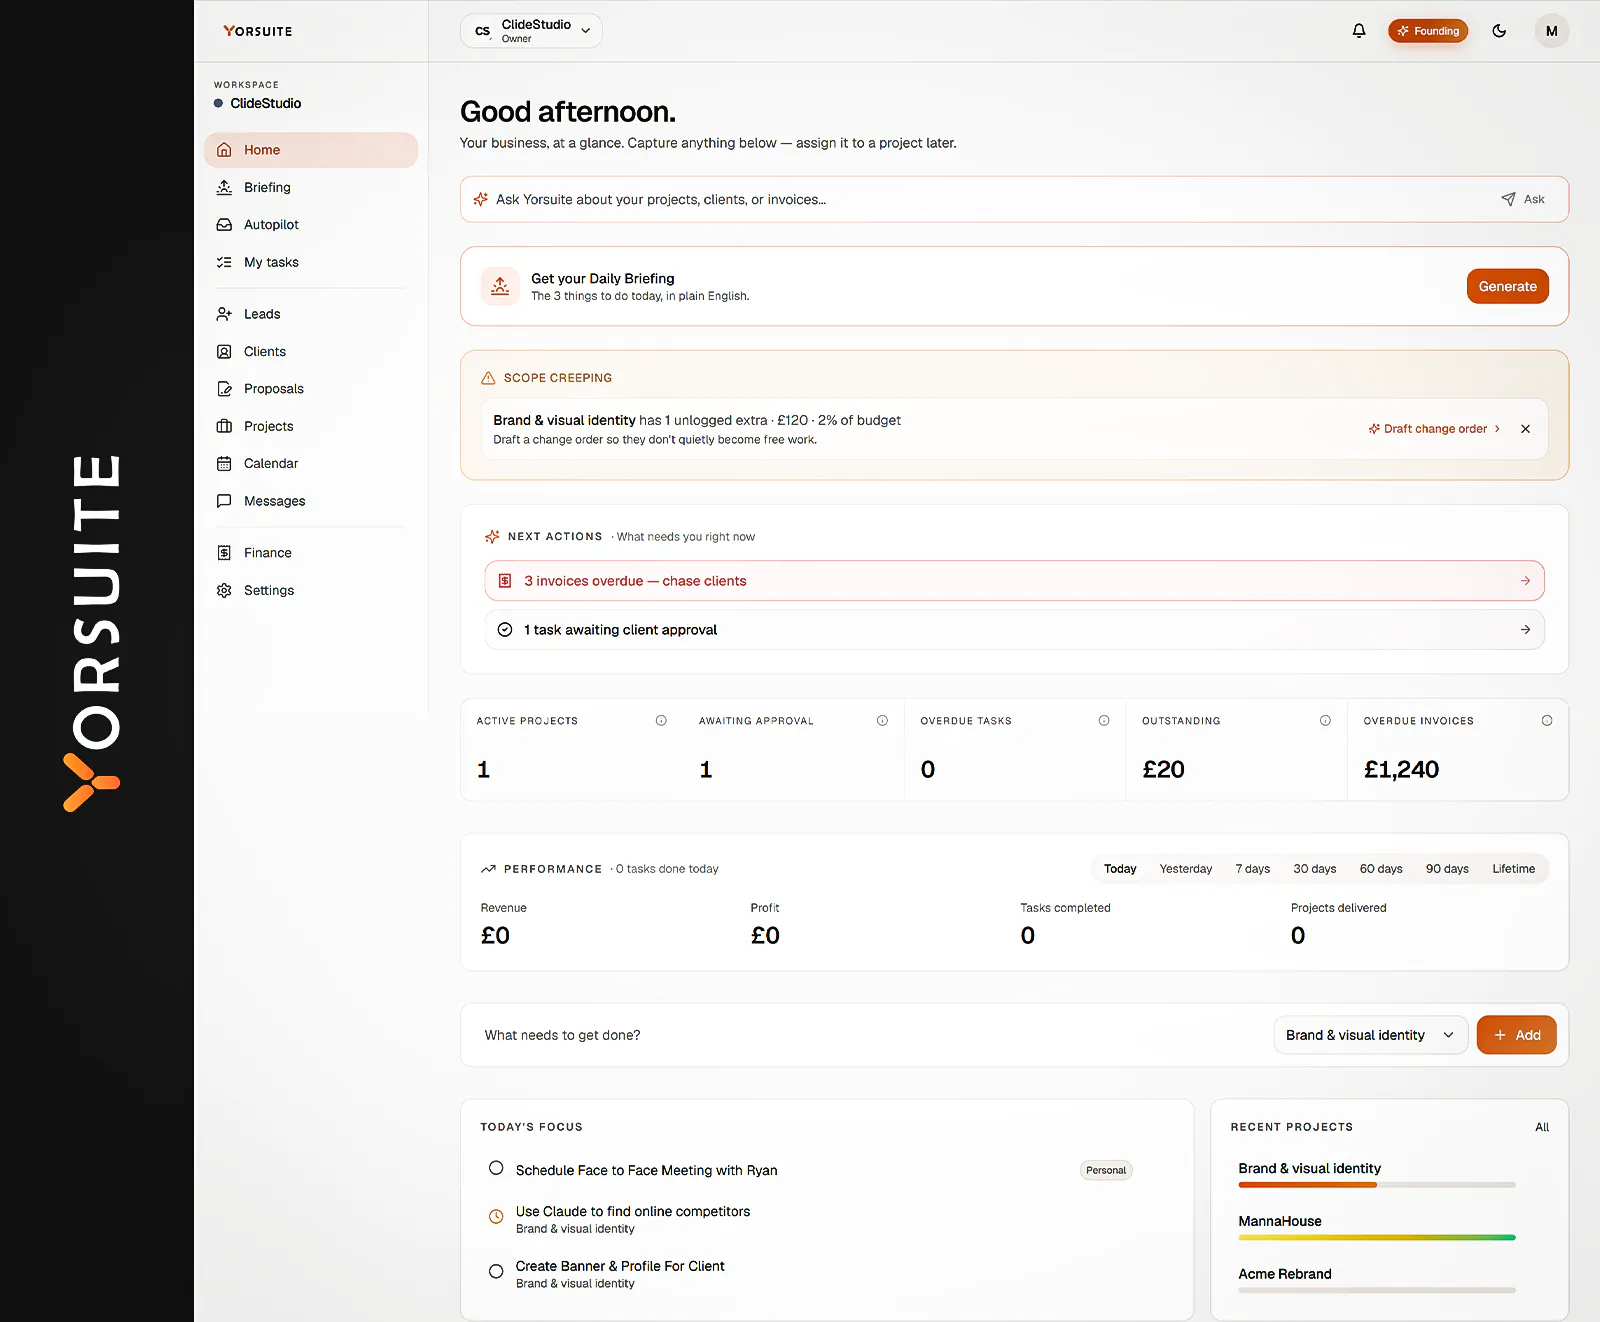Select the Yesterday performance tab
Screen dimensions: 1600x1322
click(x=1186, y=869)
